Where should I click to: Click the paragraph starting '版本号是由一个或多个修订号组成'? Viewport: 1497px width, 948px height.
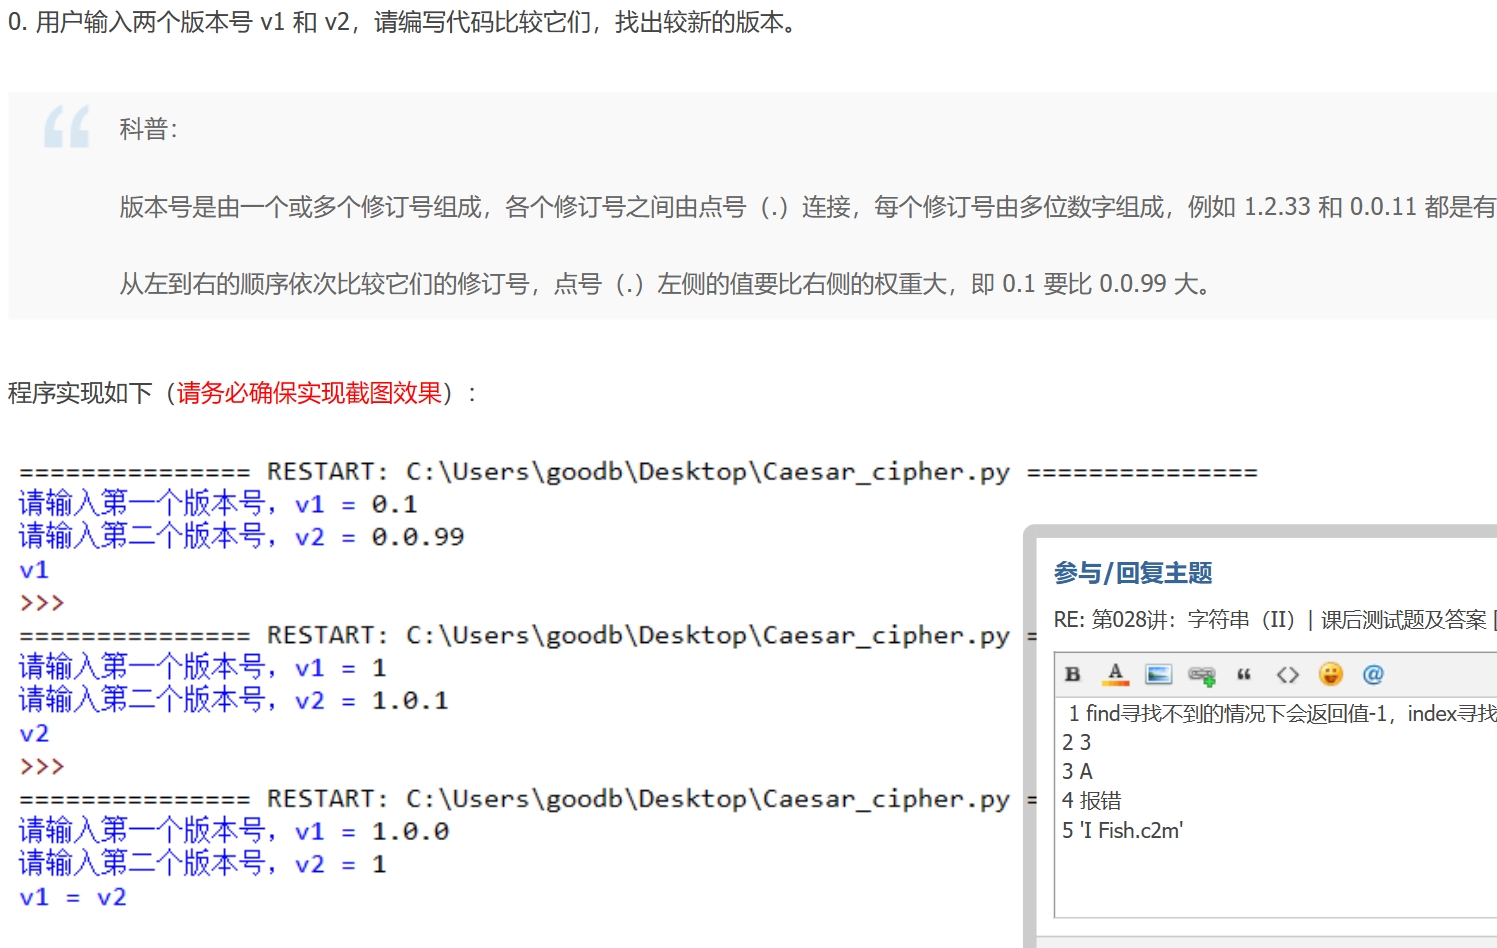[808, 207]
